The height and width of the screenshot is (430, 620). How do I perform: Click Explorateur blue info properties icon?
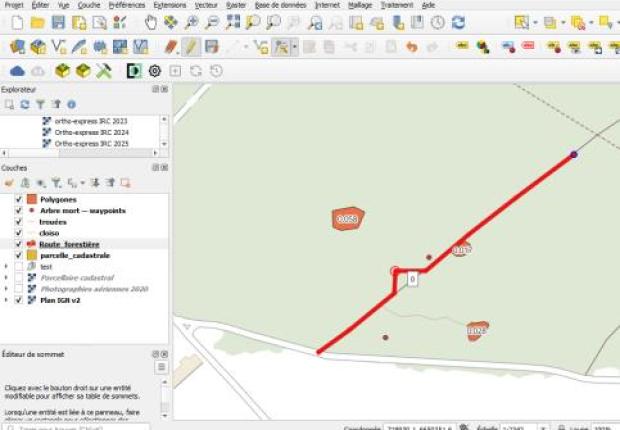(x=71, y=104)
